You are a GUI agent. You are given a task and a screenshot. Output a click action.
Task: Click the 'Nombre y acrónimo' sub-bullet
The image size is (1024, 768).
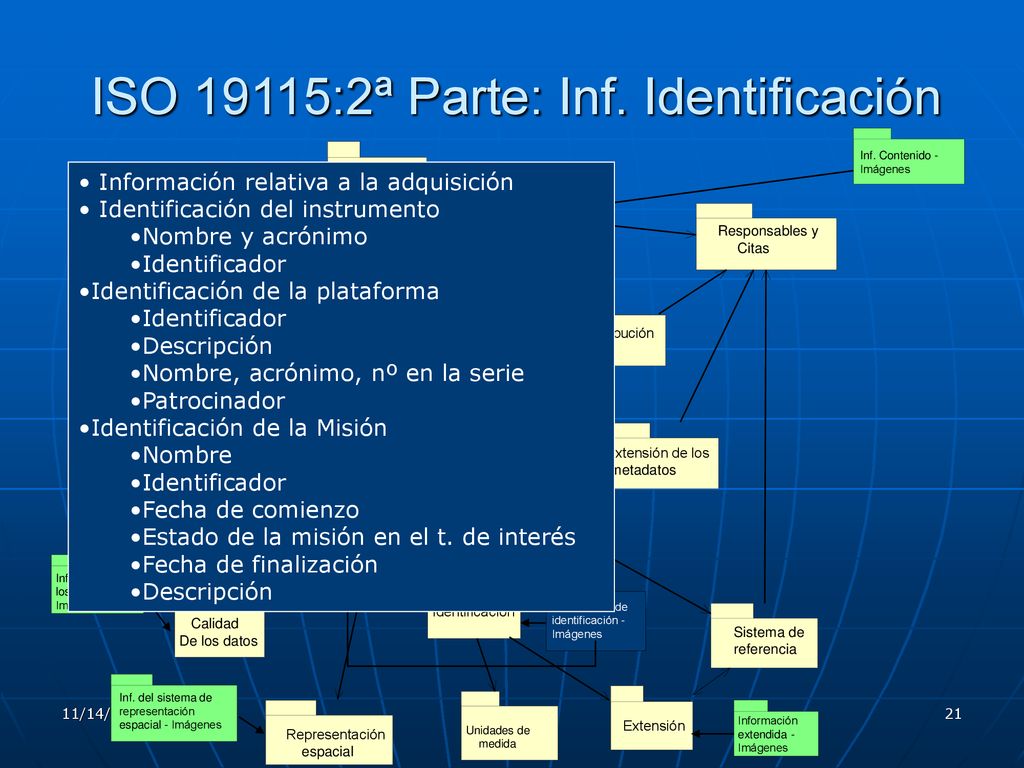[255, 236]
